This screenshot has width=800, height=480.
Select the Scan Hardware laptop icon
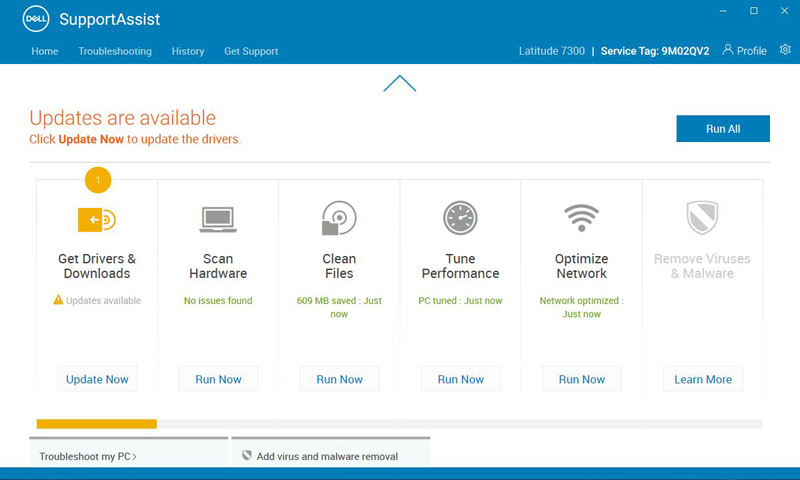tap(218, 219)
